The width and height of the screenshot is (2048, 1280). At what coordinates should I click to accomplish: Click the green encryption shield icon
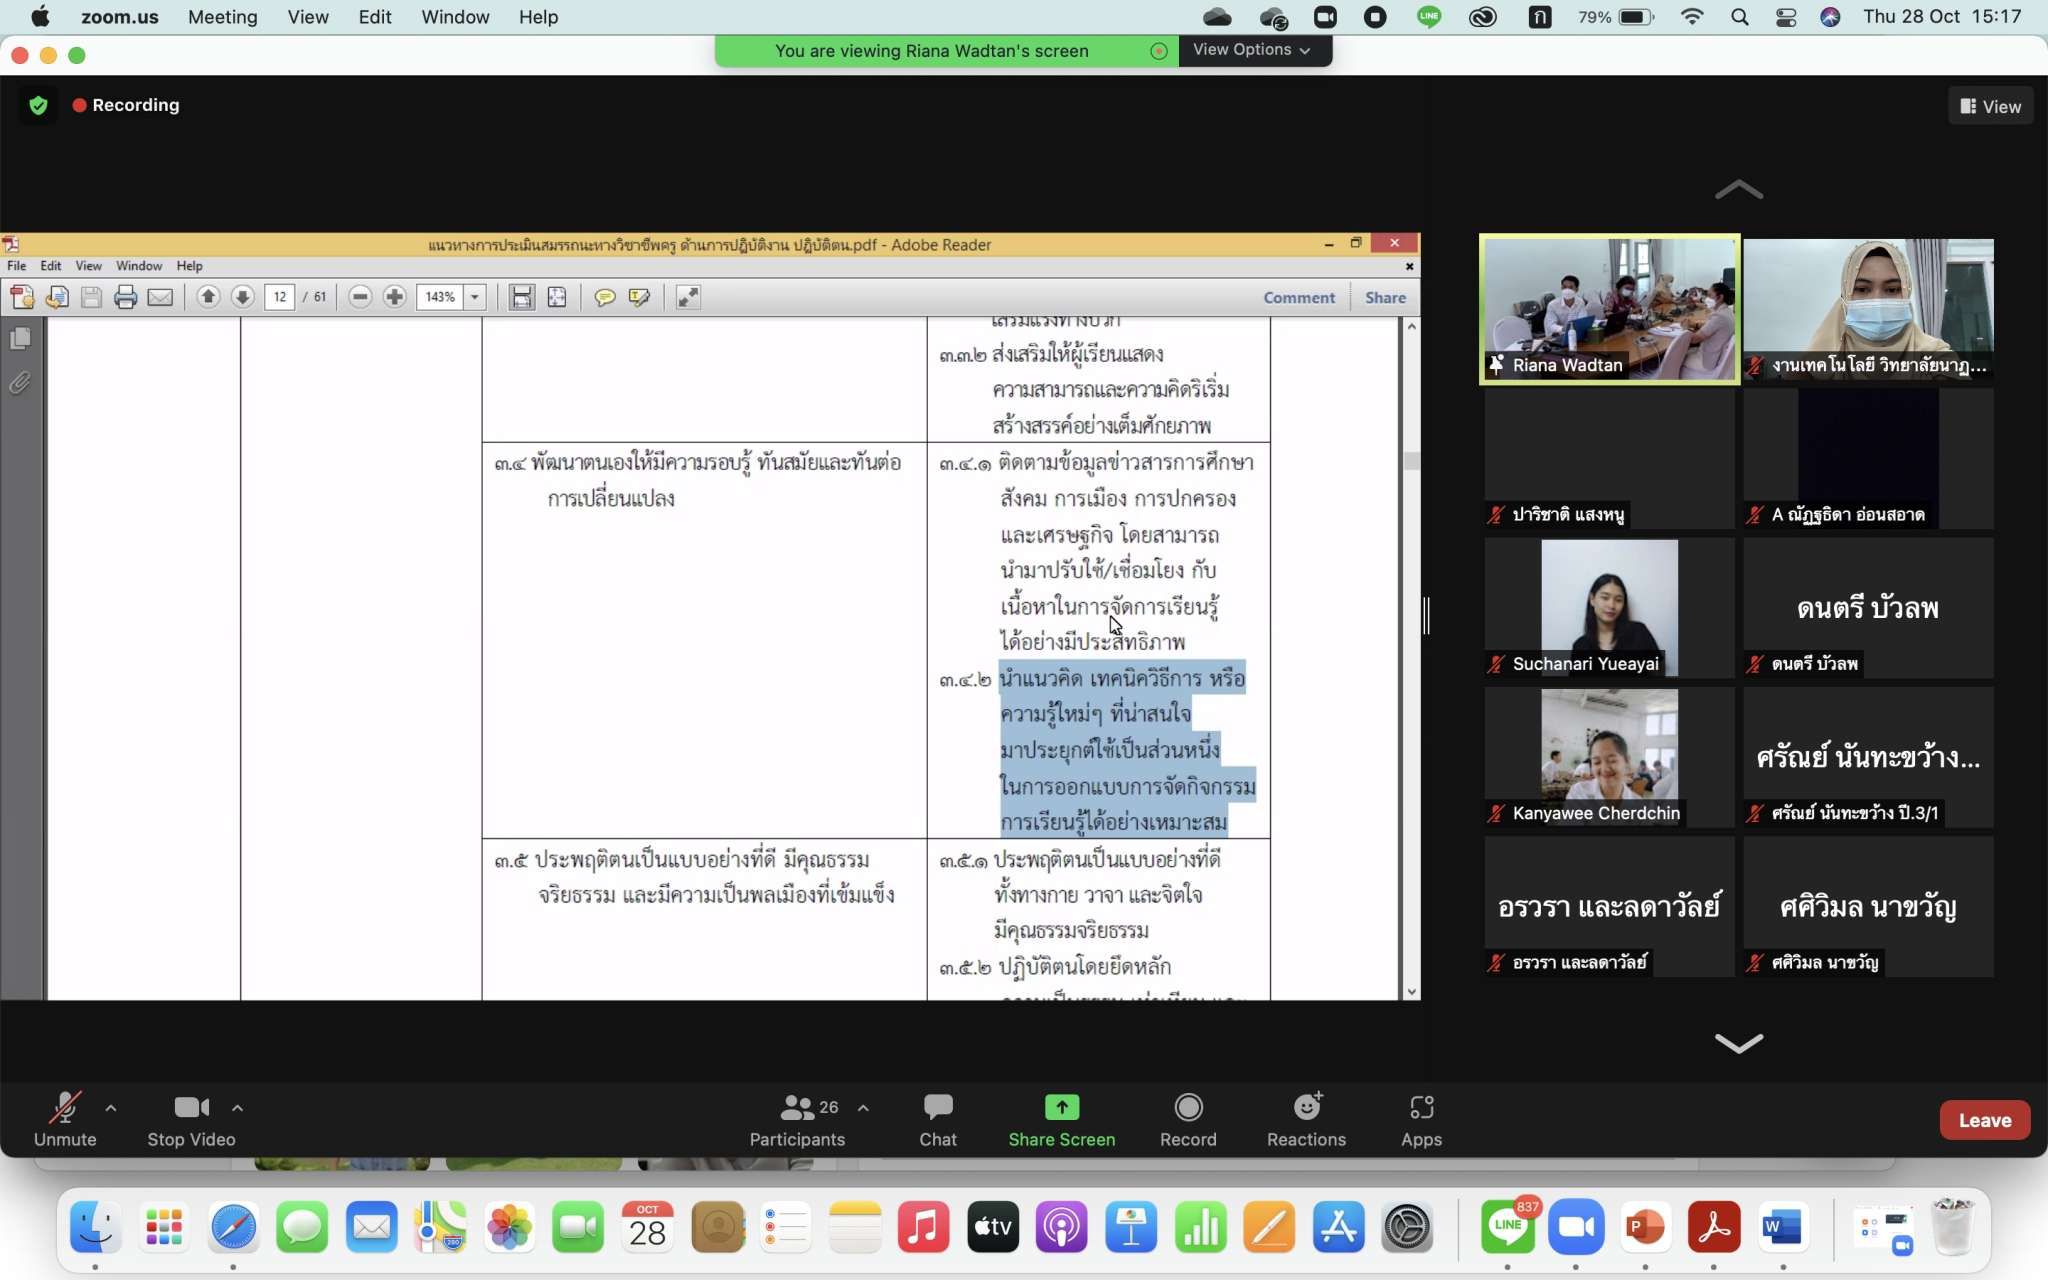click(x=38, y=106)
